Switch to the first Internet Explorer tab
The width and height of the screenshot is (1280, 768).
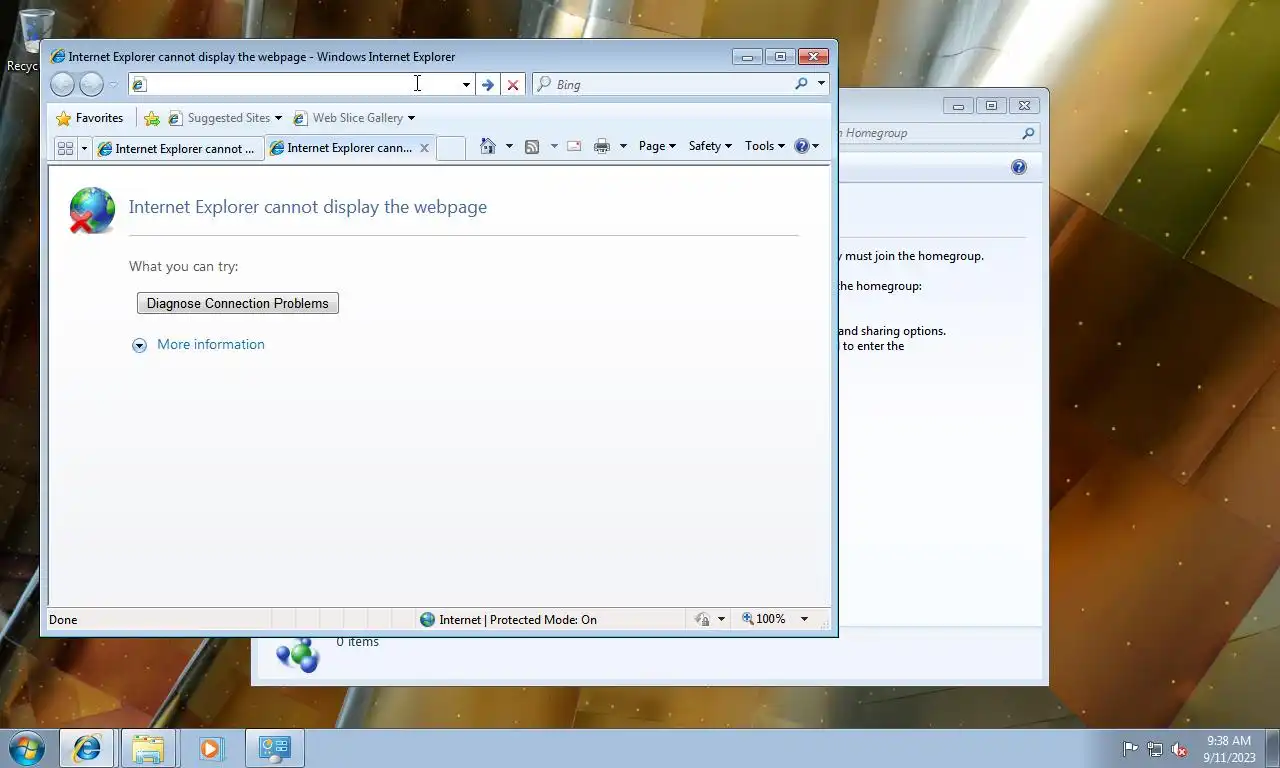pos(178,148)
